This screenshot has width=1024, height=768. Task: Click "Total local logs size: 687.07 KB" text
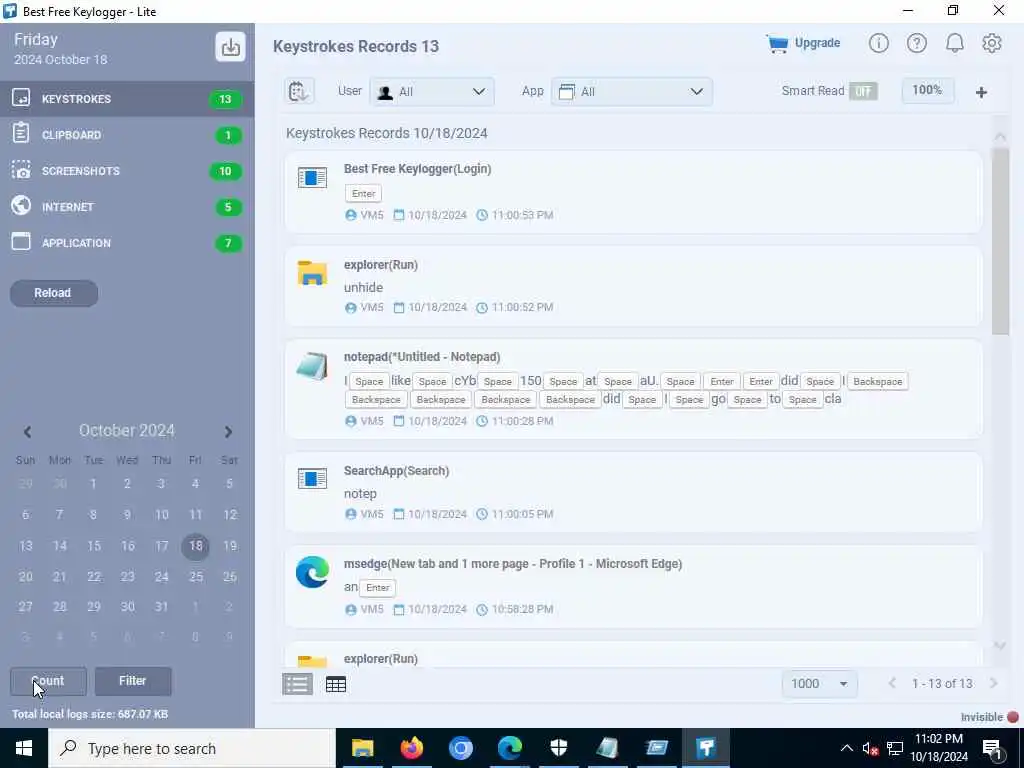pos(90,714)
